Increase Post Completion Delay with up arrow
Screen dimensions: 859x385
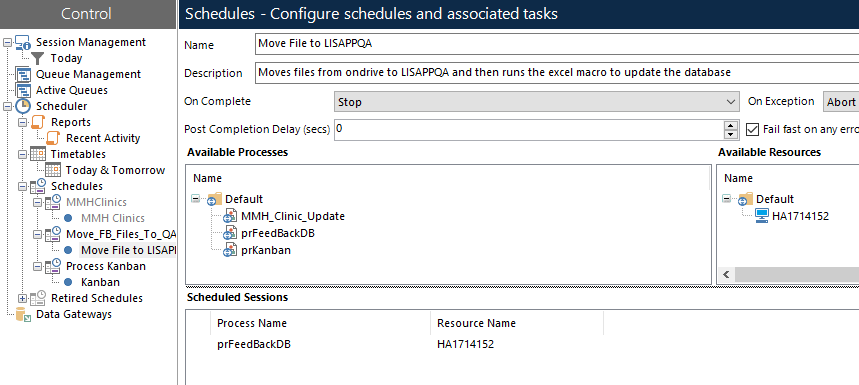pos(731,125)
